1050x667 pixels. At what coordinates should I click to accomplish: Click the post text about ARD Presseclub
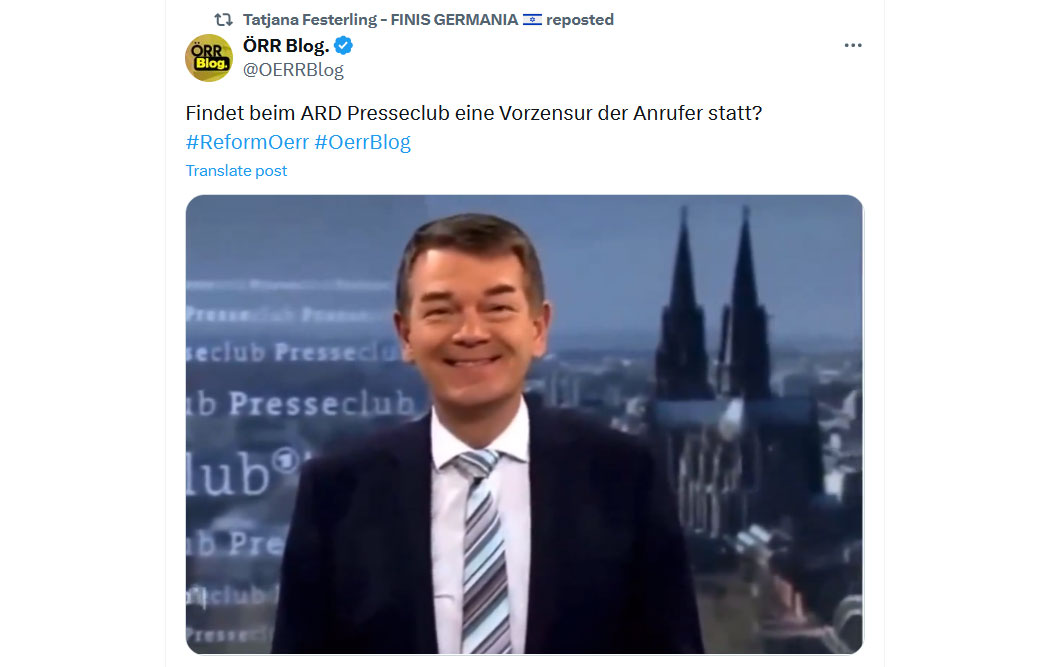[x=473, y=113]
